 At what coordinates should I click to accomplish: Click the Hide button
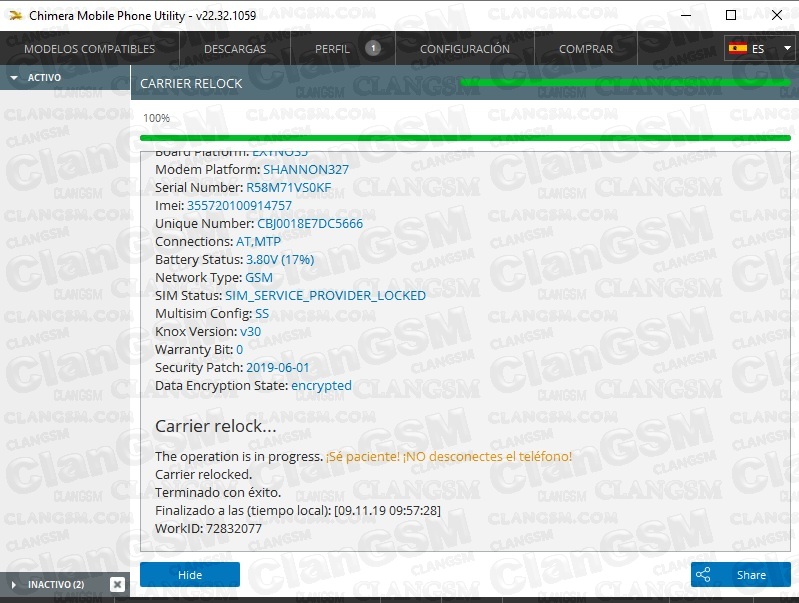coord(190,575)
